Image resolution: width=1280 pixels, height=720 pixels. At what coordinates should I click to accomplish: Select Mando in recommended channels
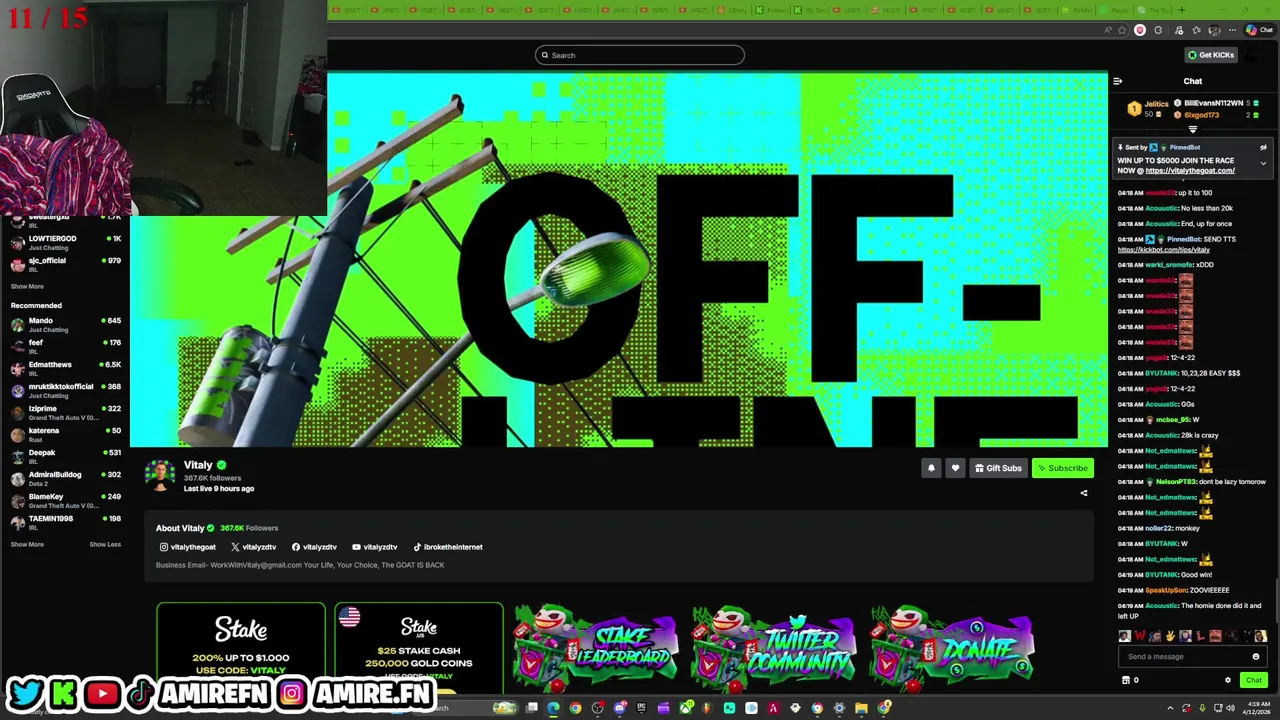pyautogui.click(x=65, y=325)
